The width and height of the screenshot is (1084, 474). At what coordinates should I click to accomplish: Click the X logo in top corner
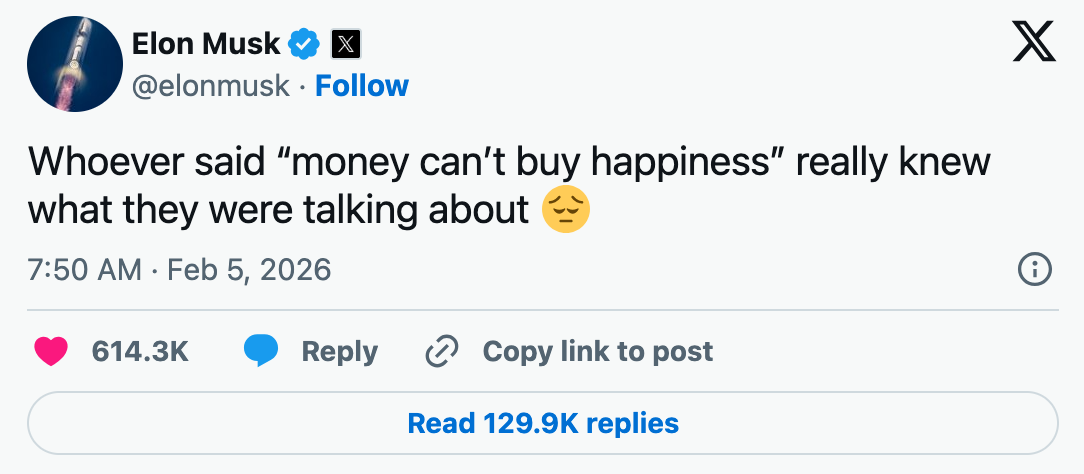coord(1034,42)
